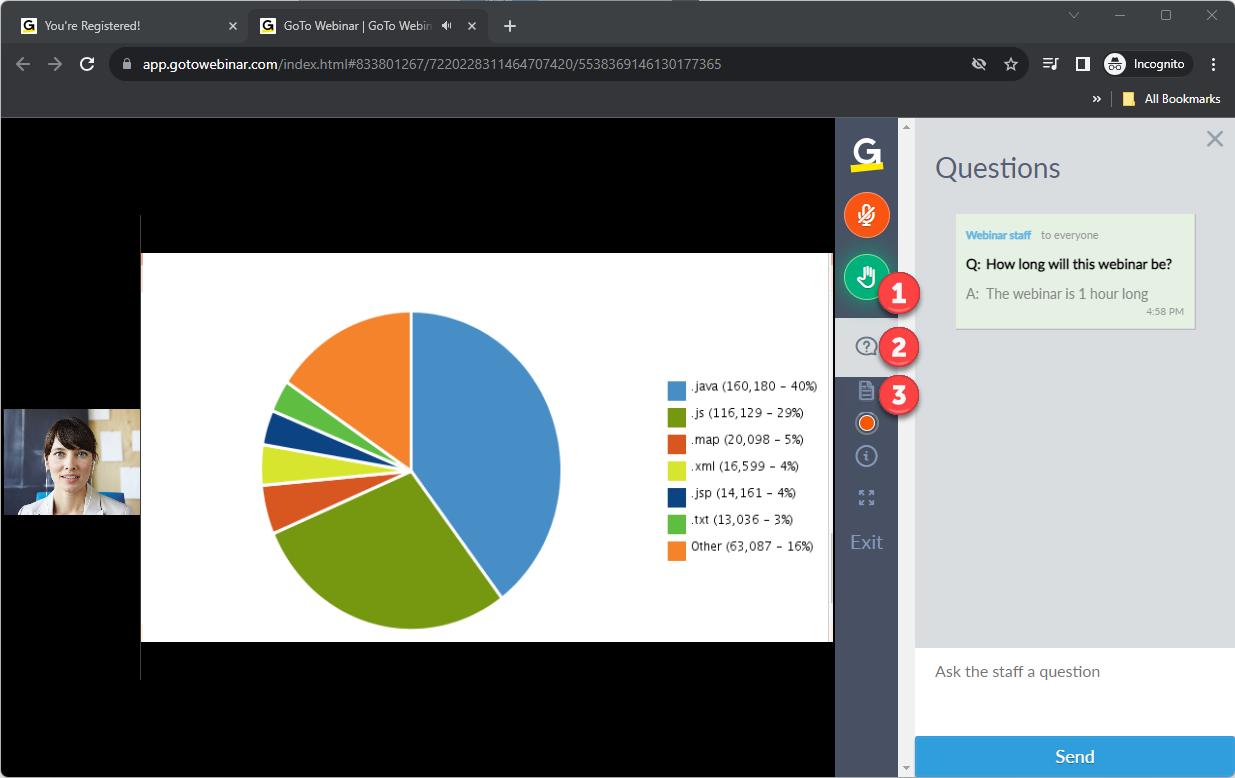The image size is (1235, 778).
Task: Bookmark this page with the star icon
Action: (1011, 64)
